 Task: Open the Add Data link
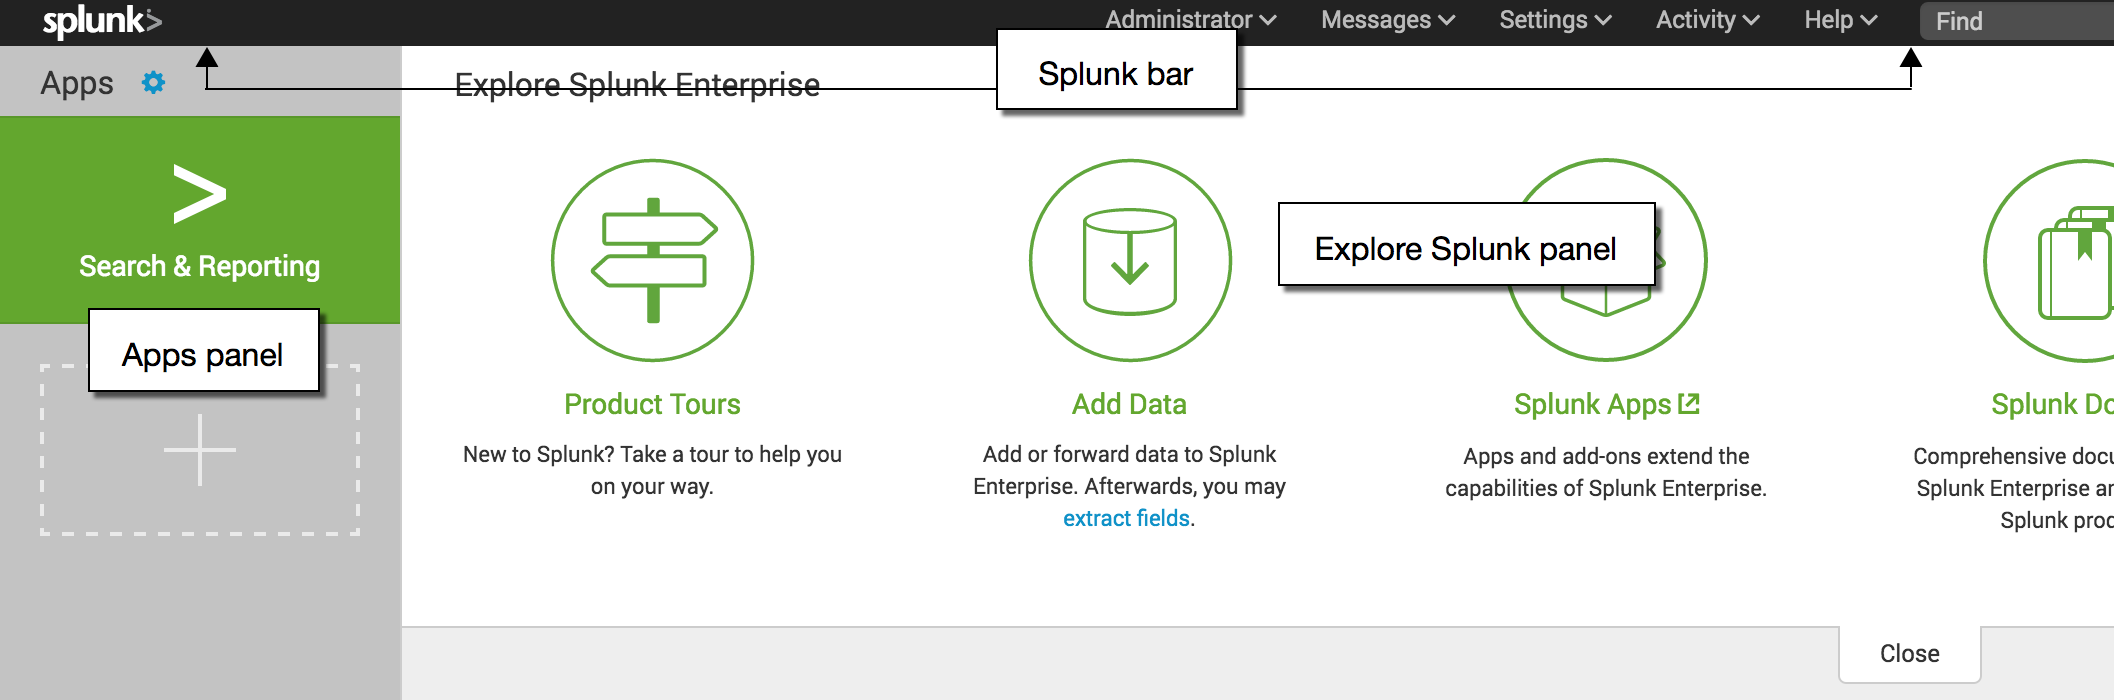(x=1129, y=404)
